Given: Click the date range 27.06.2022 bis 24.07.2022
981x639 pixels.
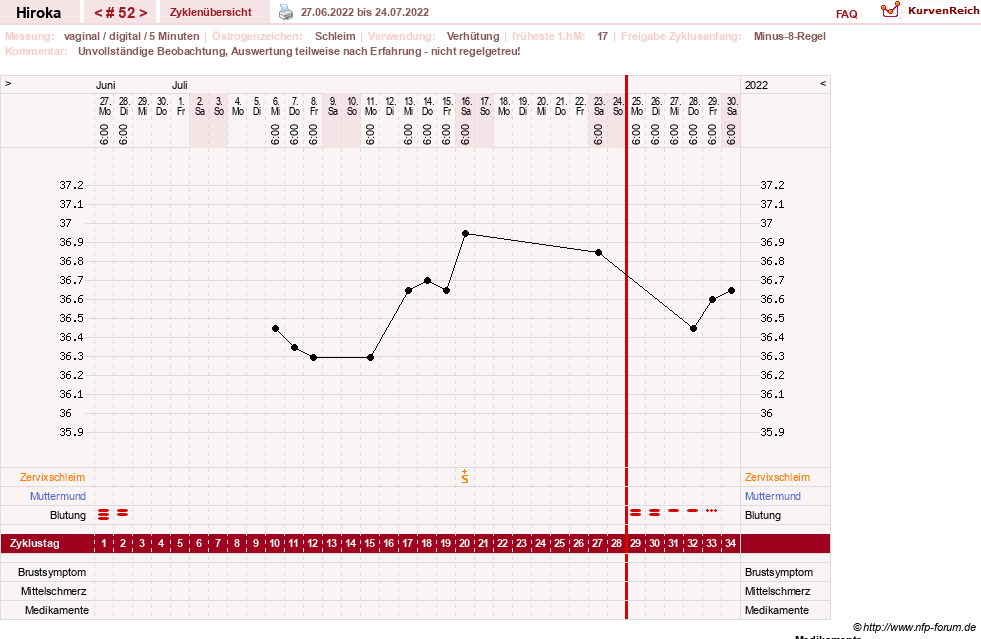Looking at the screenshot, I should pyautogui.click(x=365, y=12).
